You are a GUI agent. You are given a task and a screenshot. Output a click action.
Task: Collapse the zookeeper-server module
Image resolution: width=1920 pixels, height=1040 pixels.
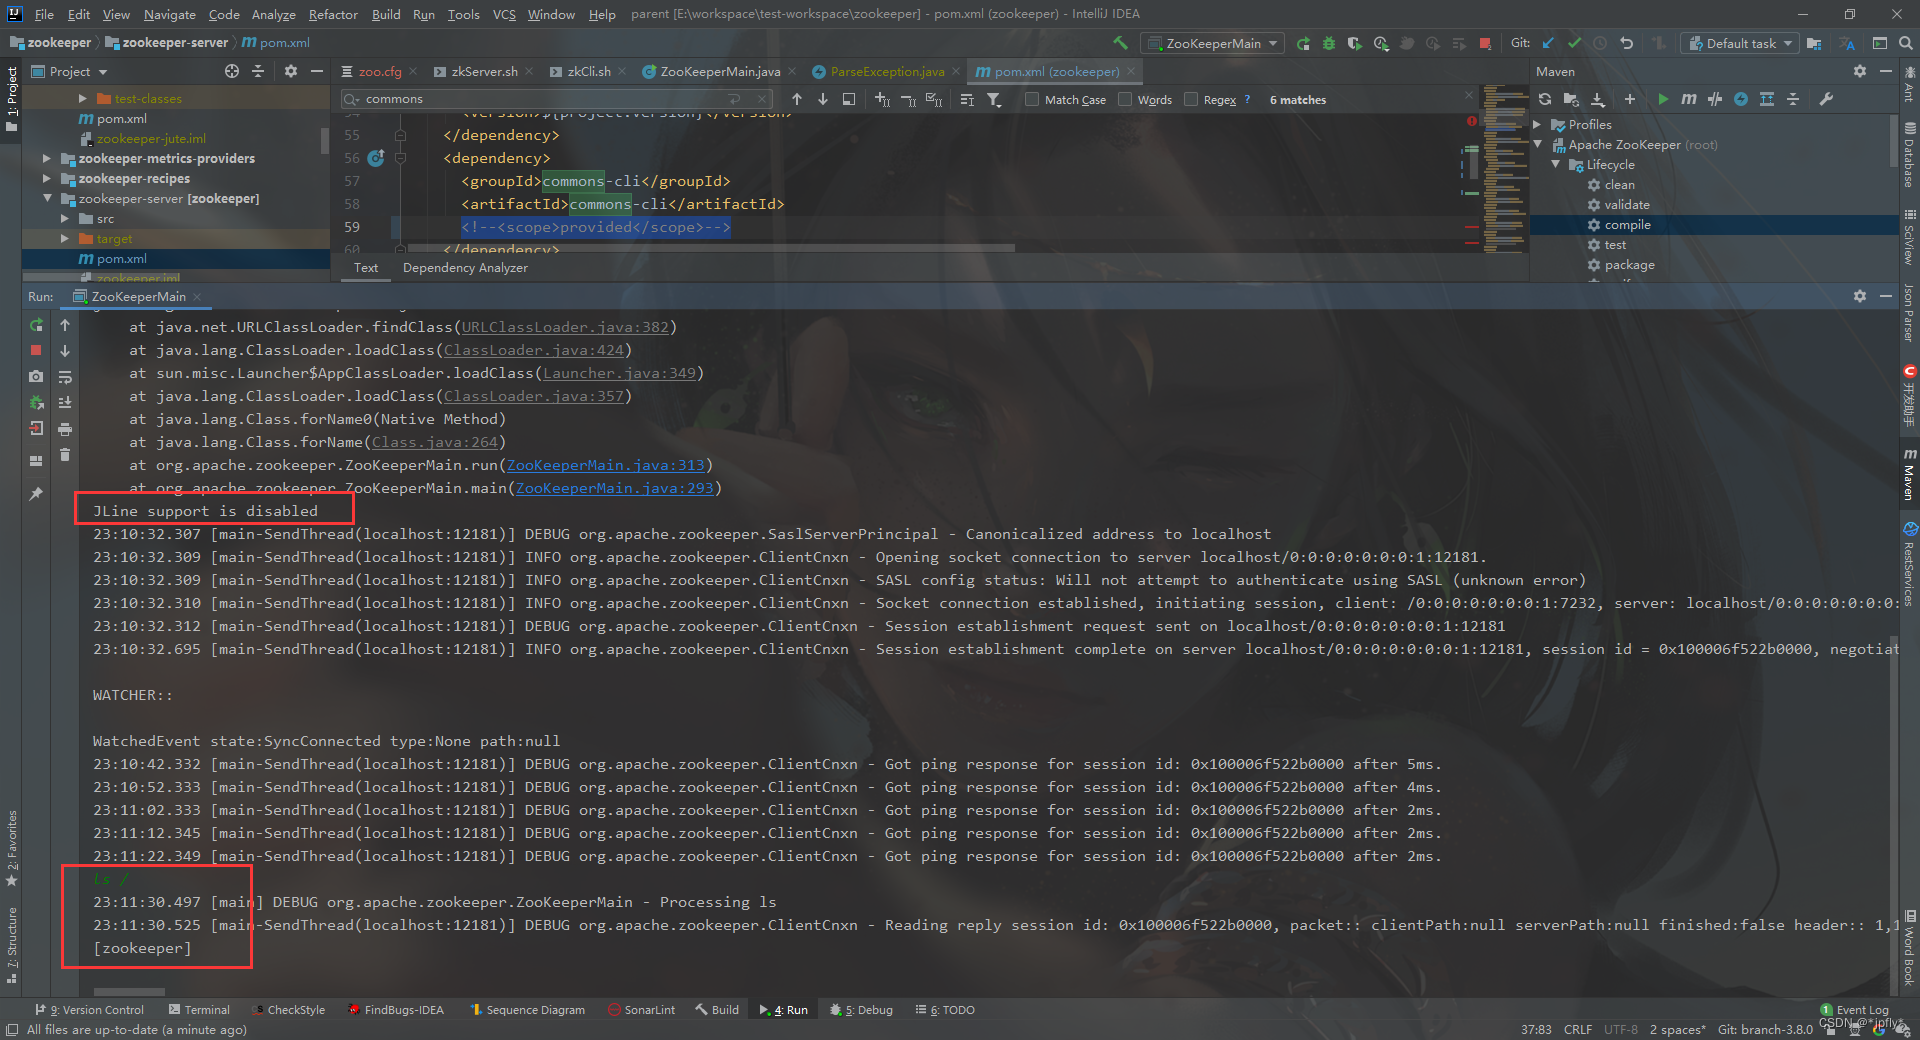point(46,198)
